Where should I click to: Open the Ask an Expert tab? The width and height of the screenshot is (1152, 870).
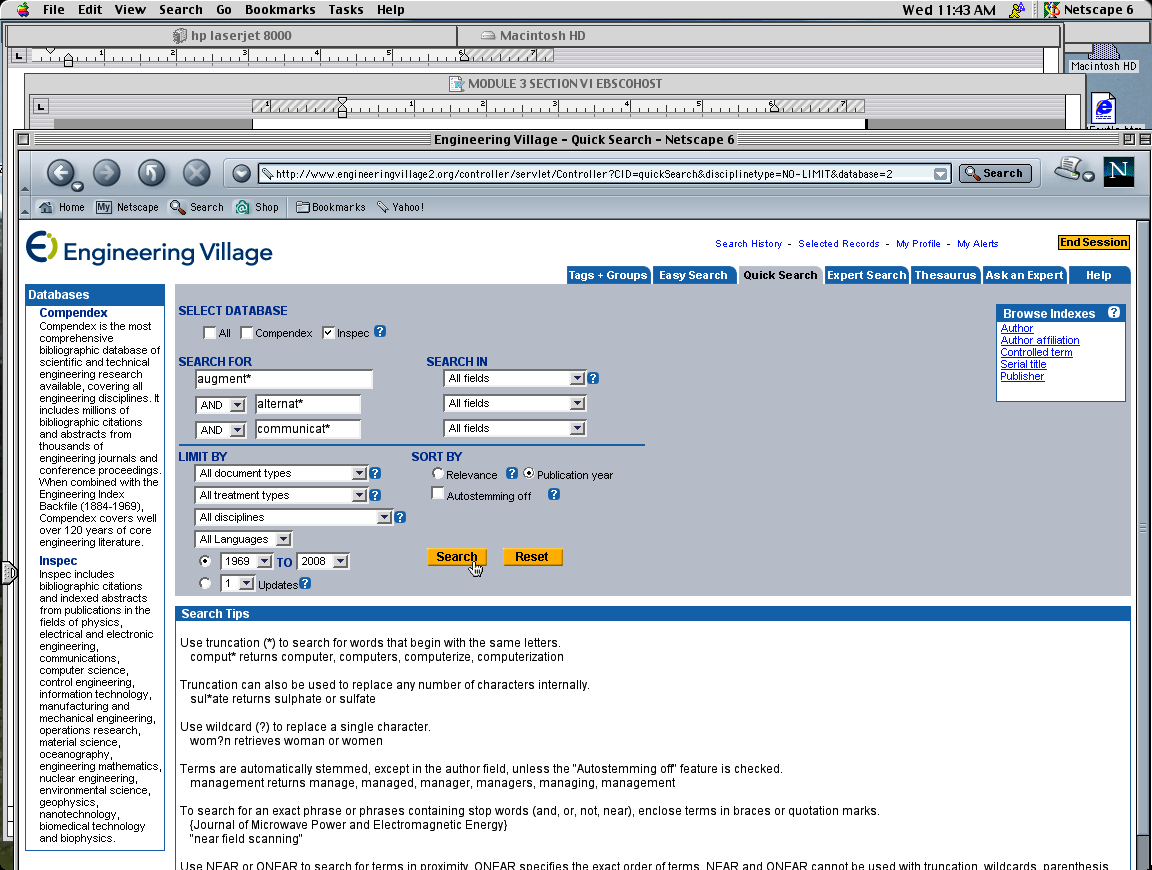(1024, 276)
